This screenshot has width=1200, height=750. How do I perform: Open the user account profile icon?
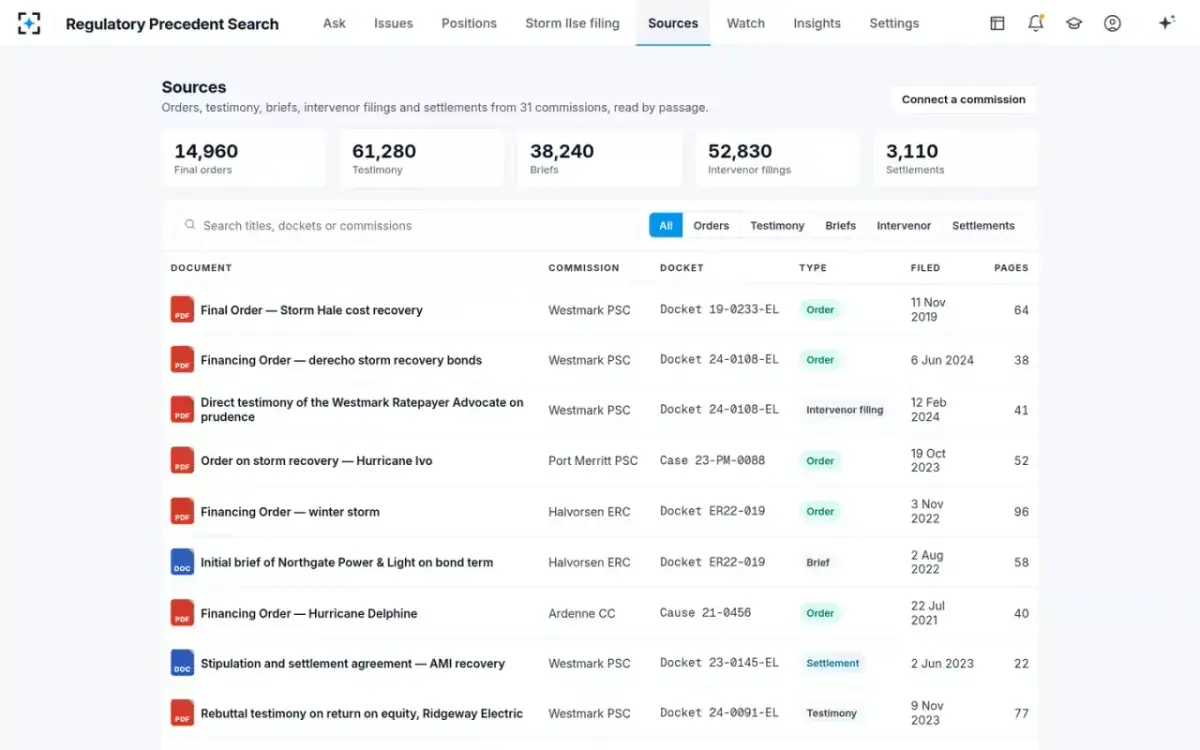1112,23
